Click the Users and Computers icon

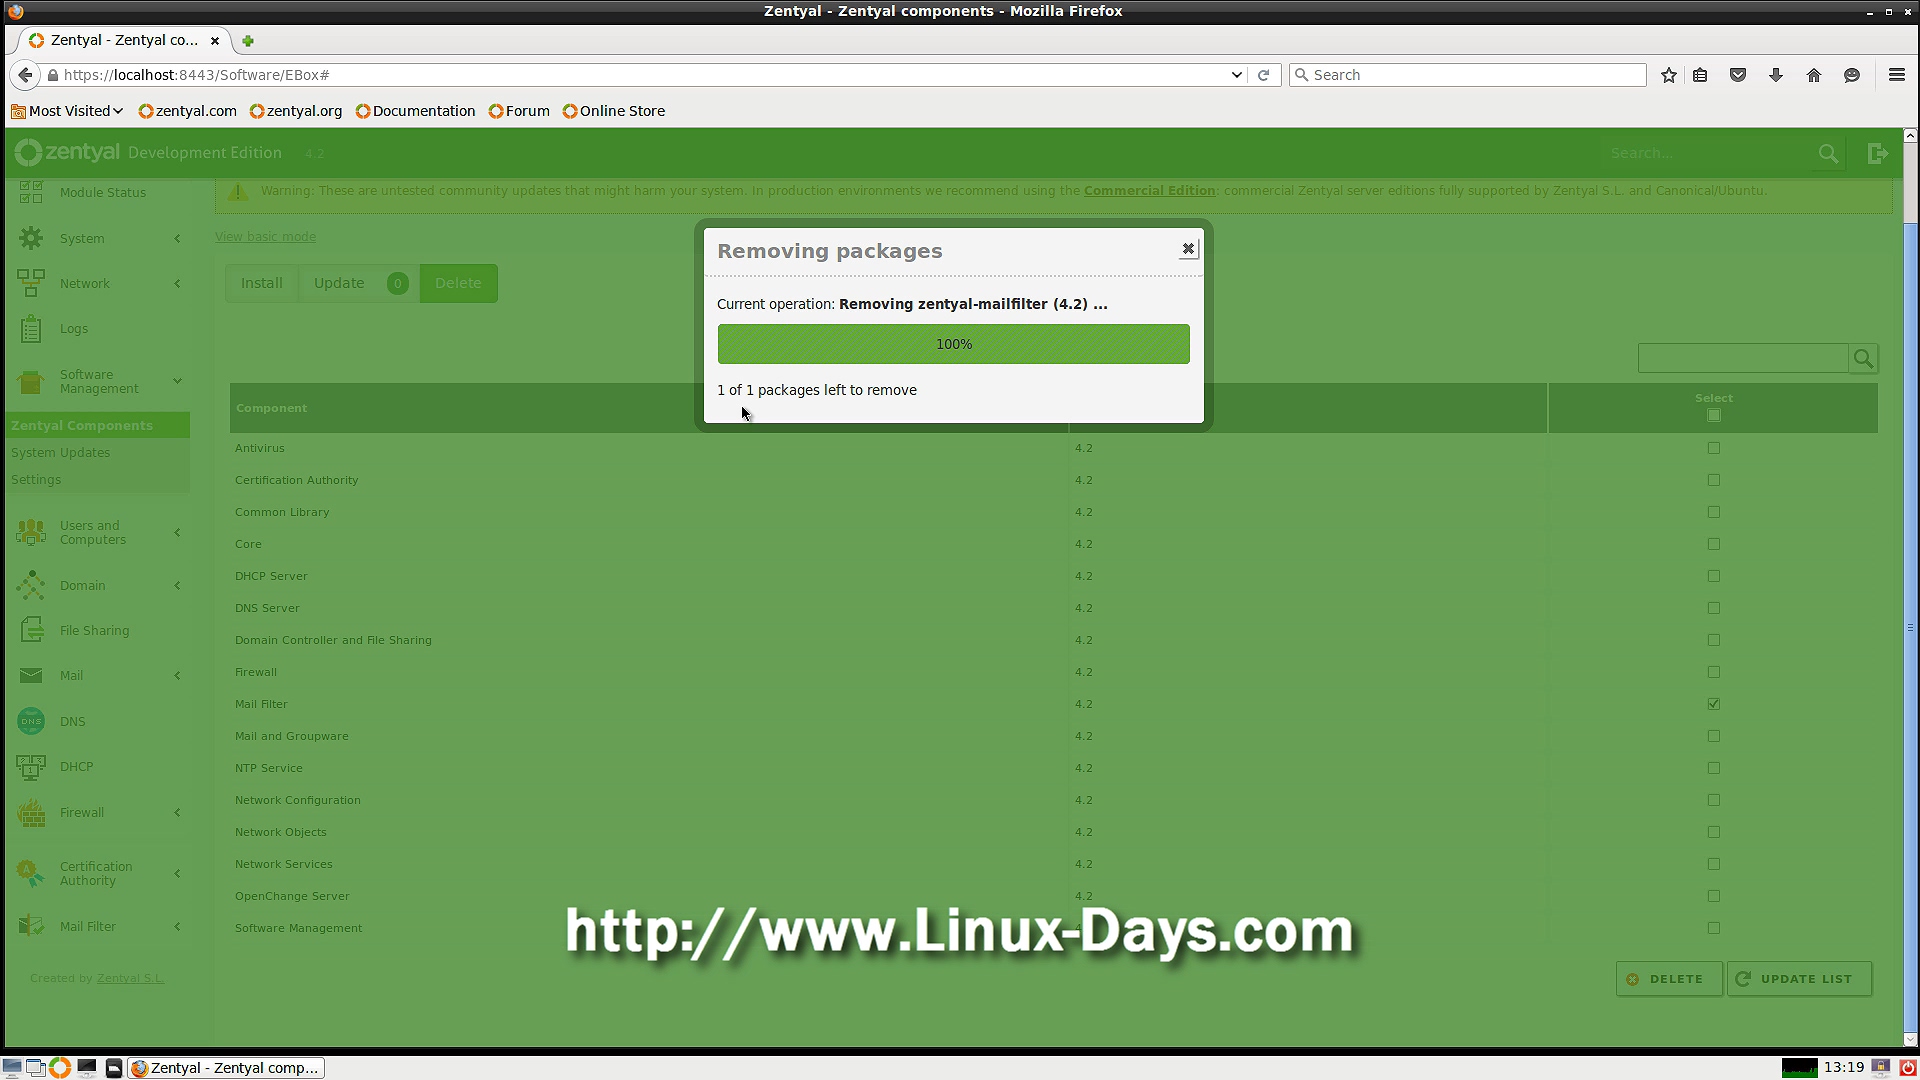(x=31, y=532)
